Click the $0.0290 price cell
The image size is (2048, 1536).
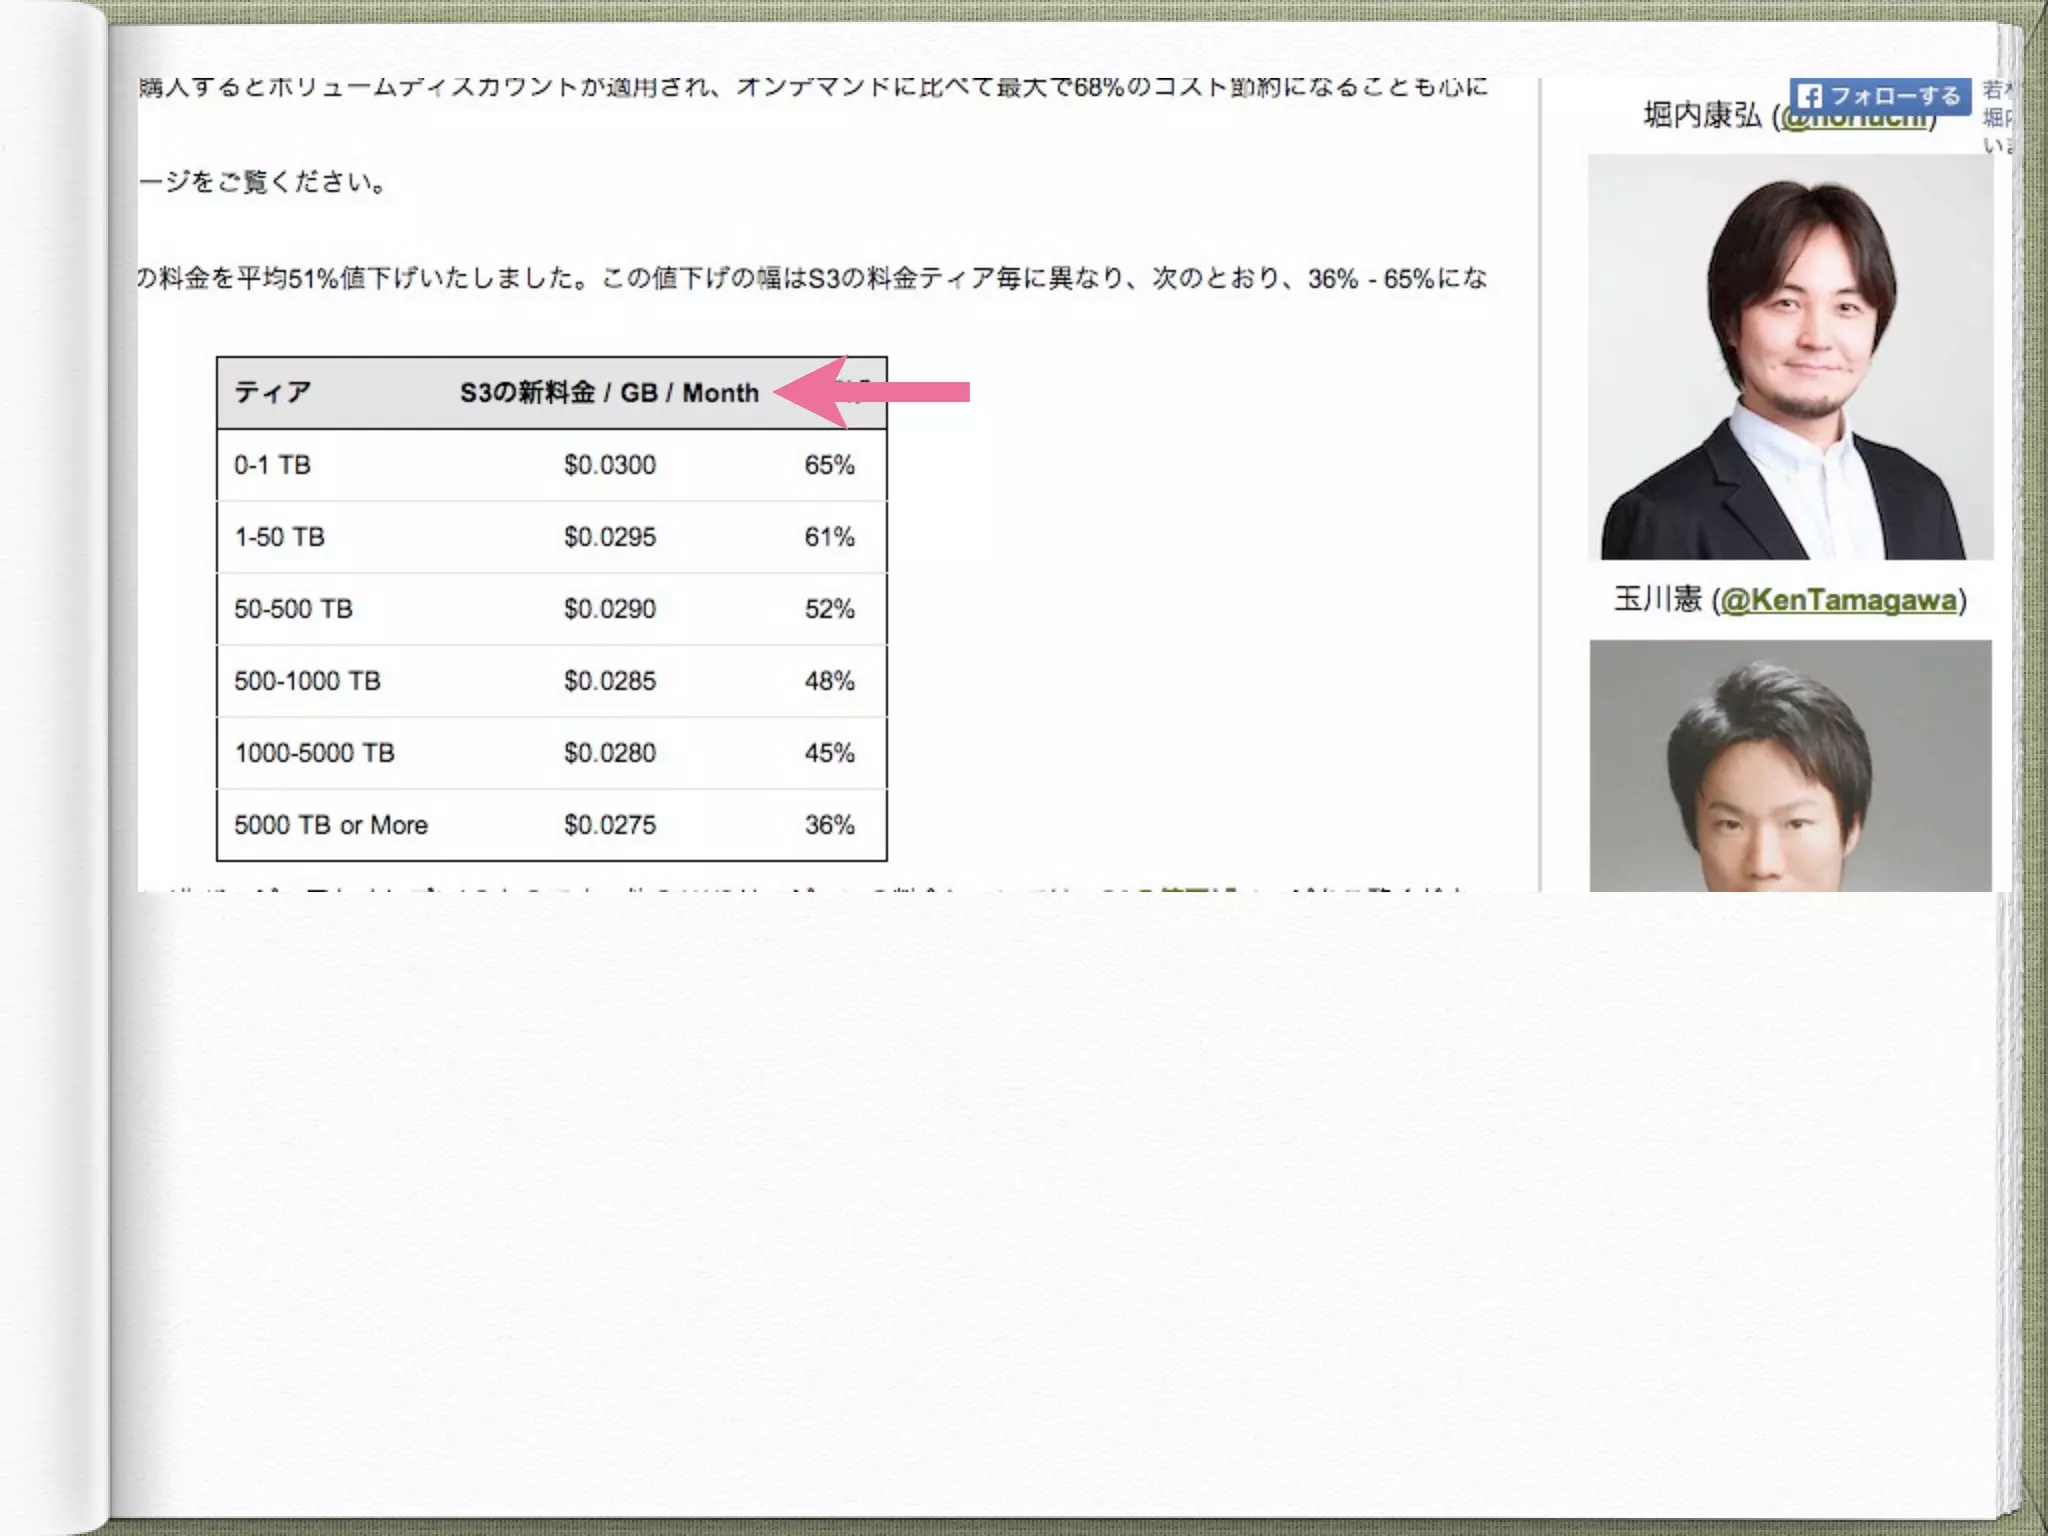coord(610,609)
